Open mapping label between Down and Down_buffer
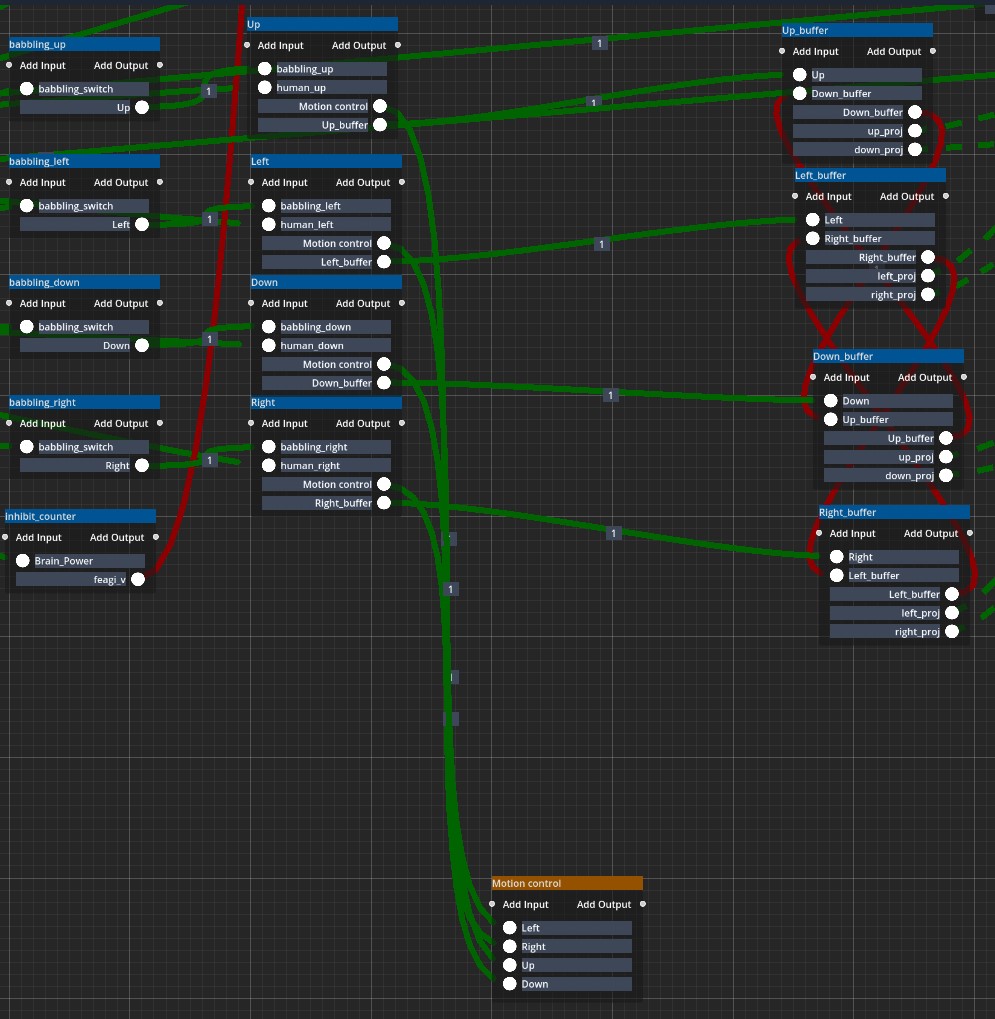Viewport: 995px width, 1019px height. [x=611, y=396]
